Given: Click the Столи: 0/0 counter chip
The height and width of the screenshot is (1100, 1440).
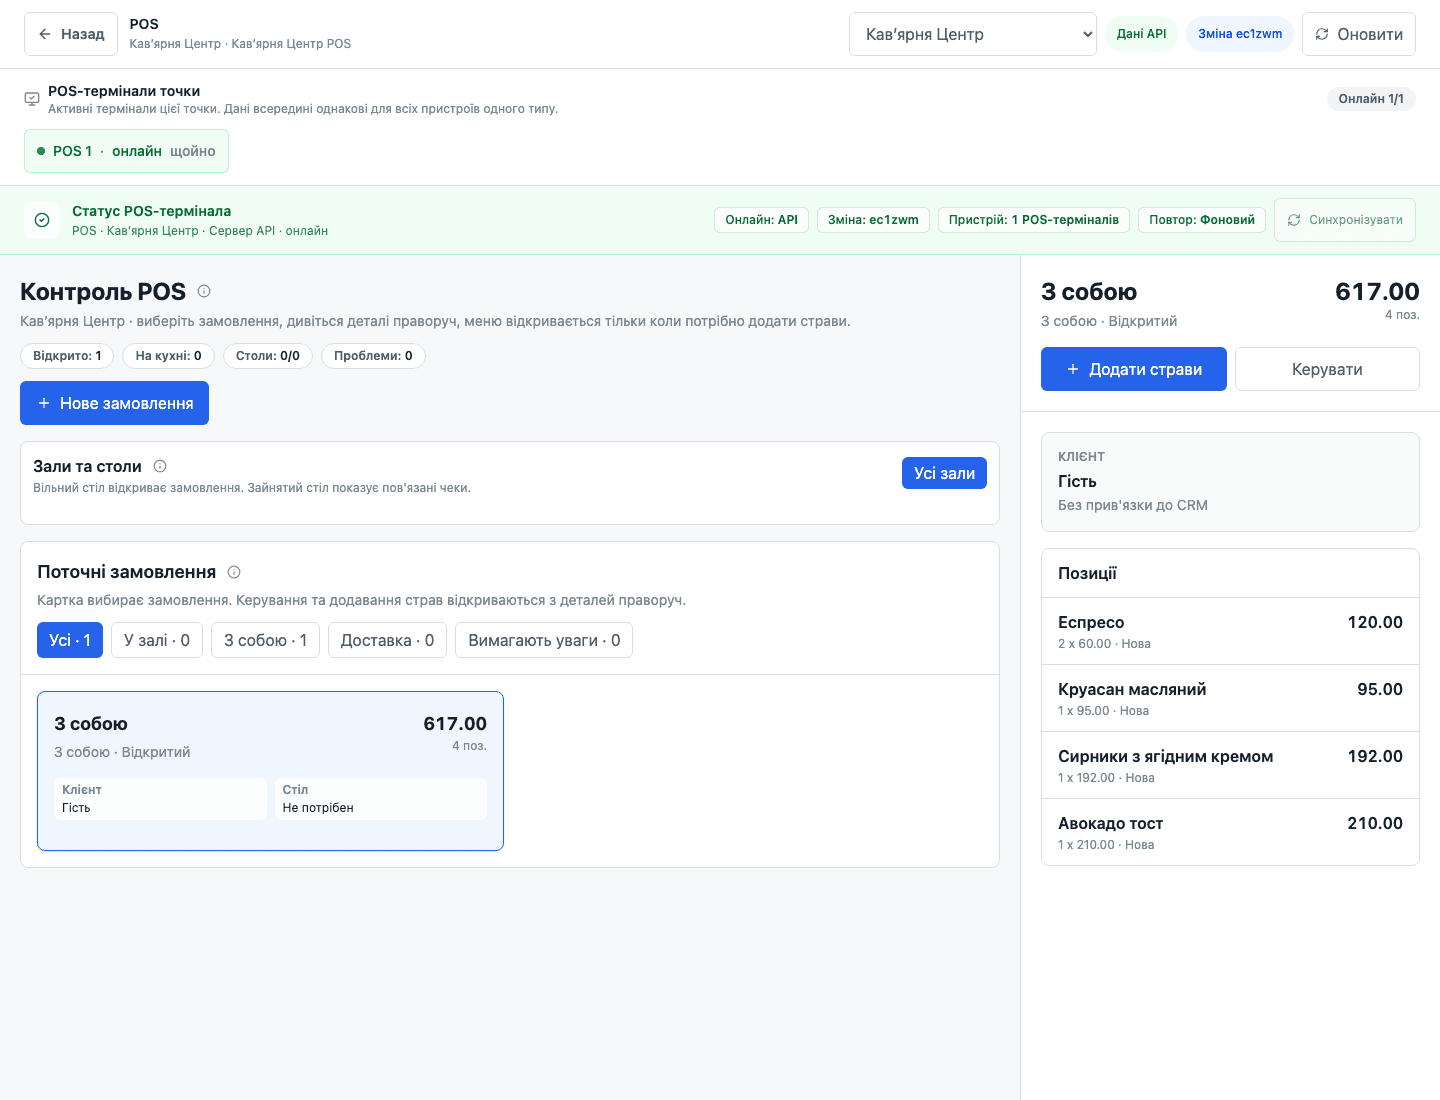Looking at the screenshot, I should (x=268, y=356).
